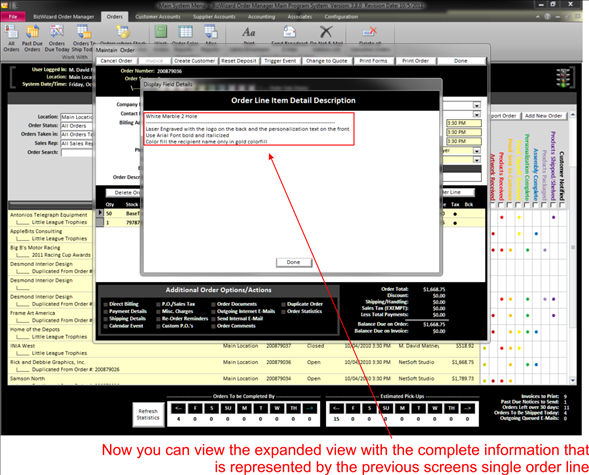Image resolution: width=589 pixels, height=475 pixels.
Task: Expand the lowest yellow dropdown arrow in Maintain Order
Action: coord(477,160)
